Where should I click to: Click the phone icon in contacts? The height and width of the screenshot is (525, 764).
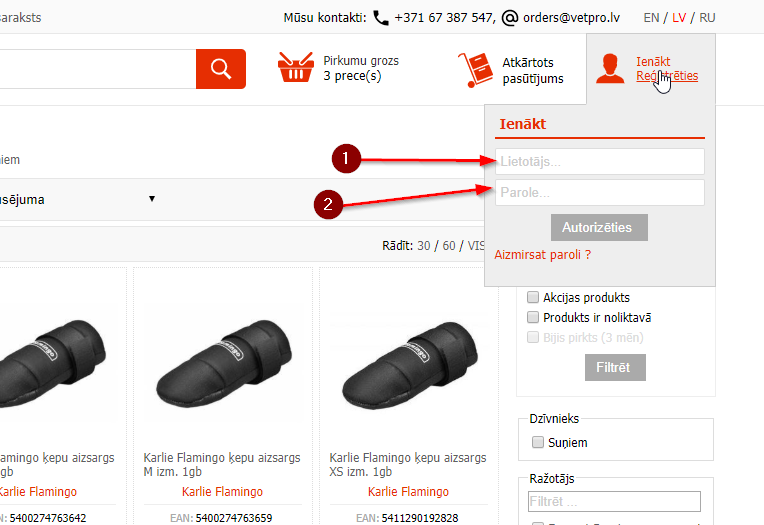(381, 18)
